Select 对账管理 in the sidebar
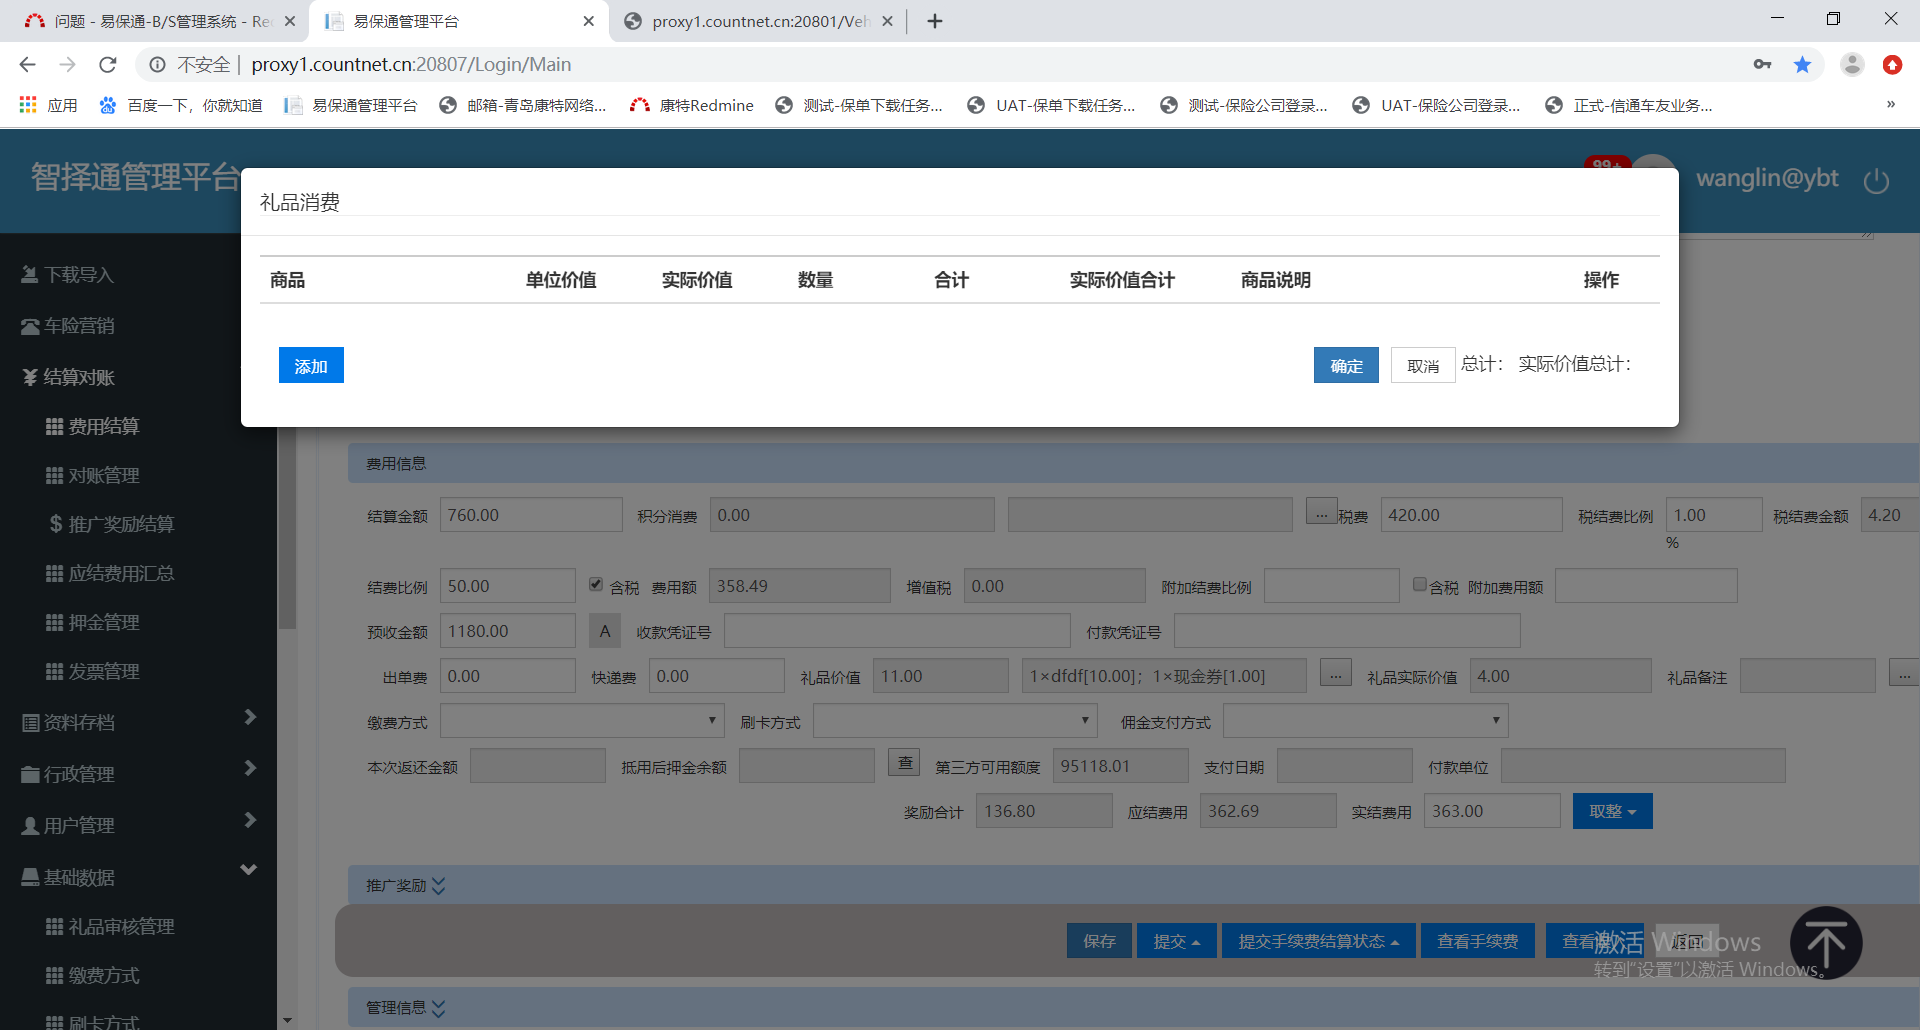This screenshot has height=1030, width=1920. click(103, 475)
